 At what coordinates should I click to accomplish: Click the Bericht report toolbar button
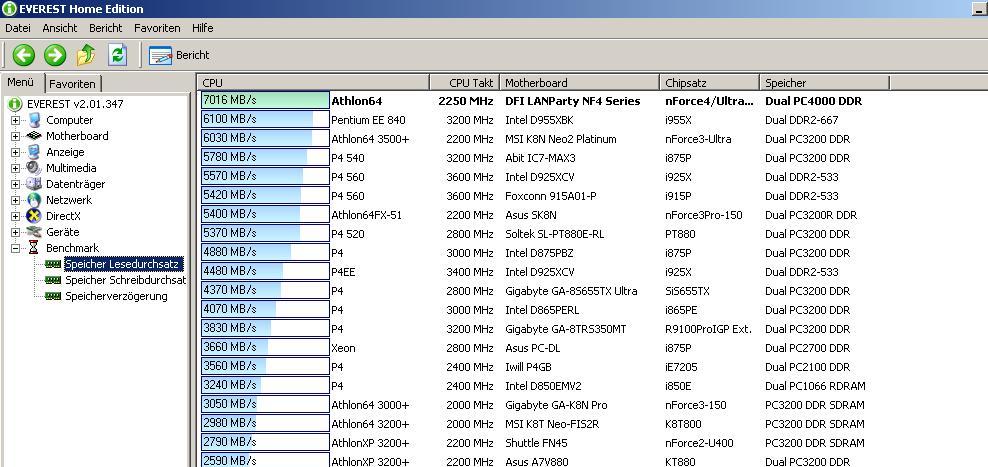click(x=179, y=55)
